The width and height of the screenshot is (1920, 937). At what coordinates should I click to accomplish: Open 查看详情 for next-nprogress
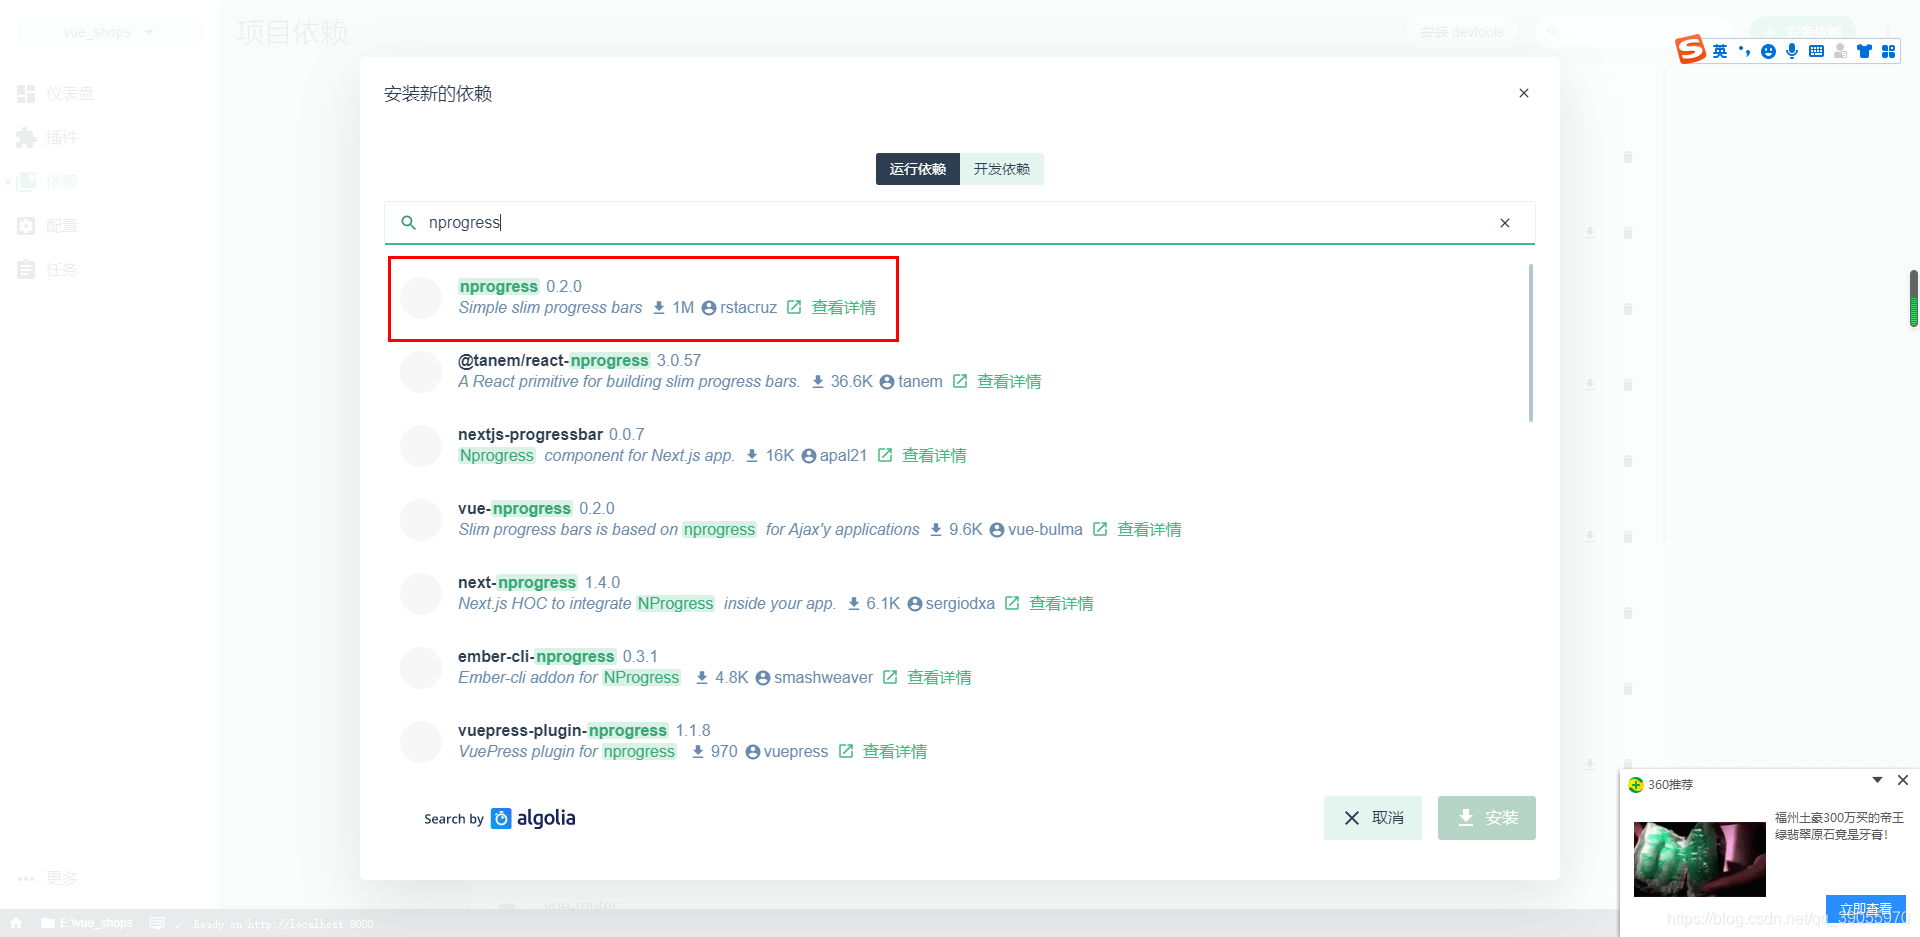pyautogui.click(x=1061, y=604)
